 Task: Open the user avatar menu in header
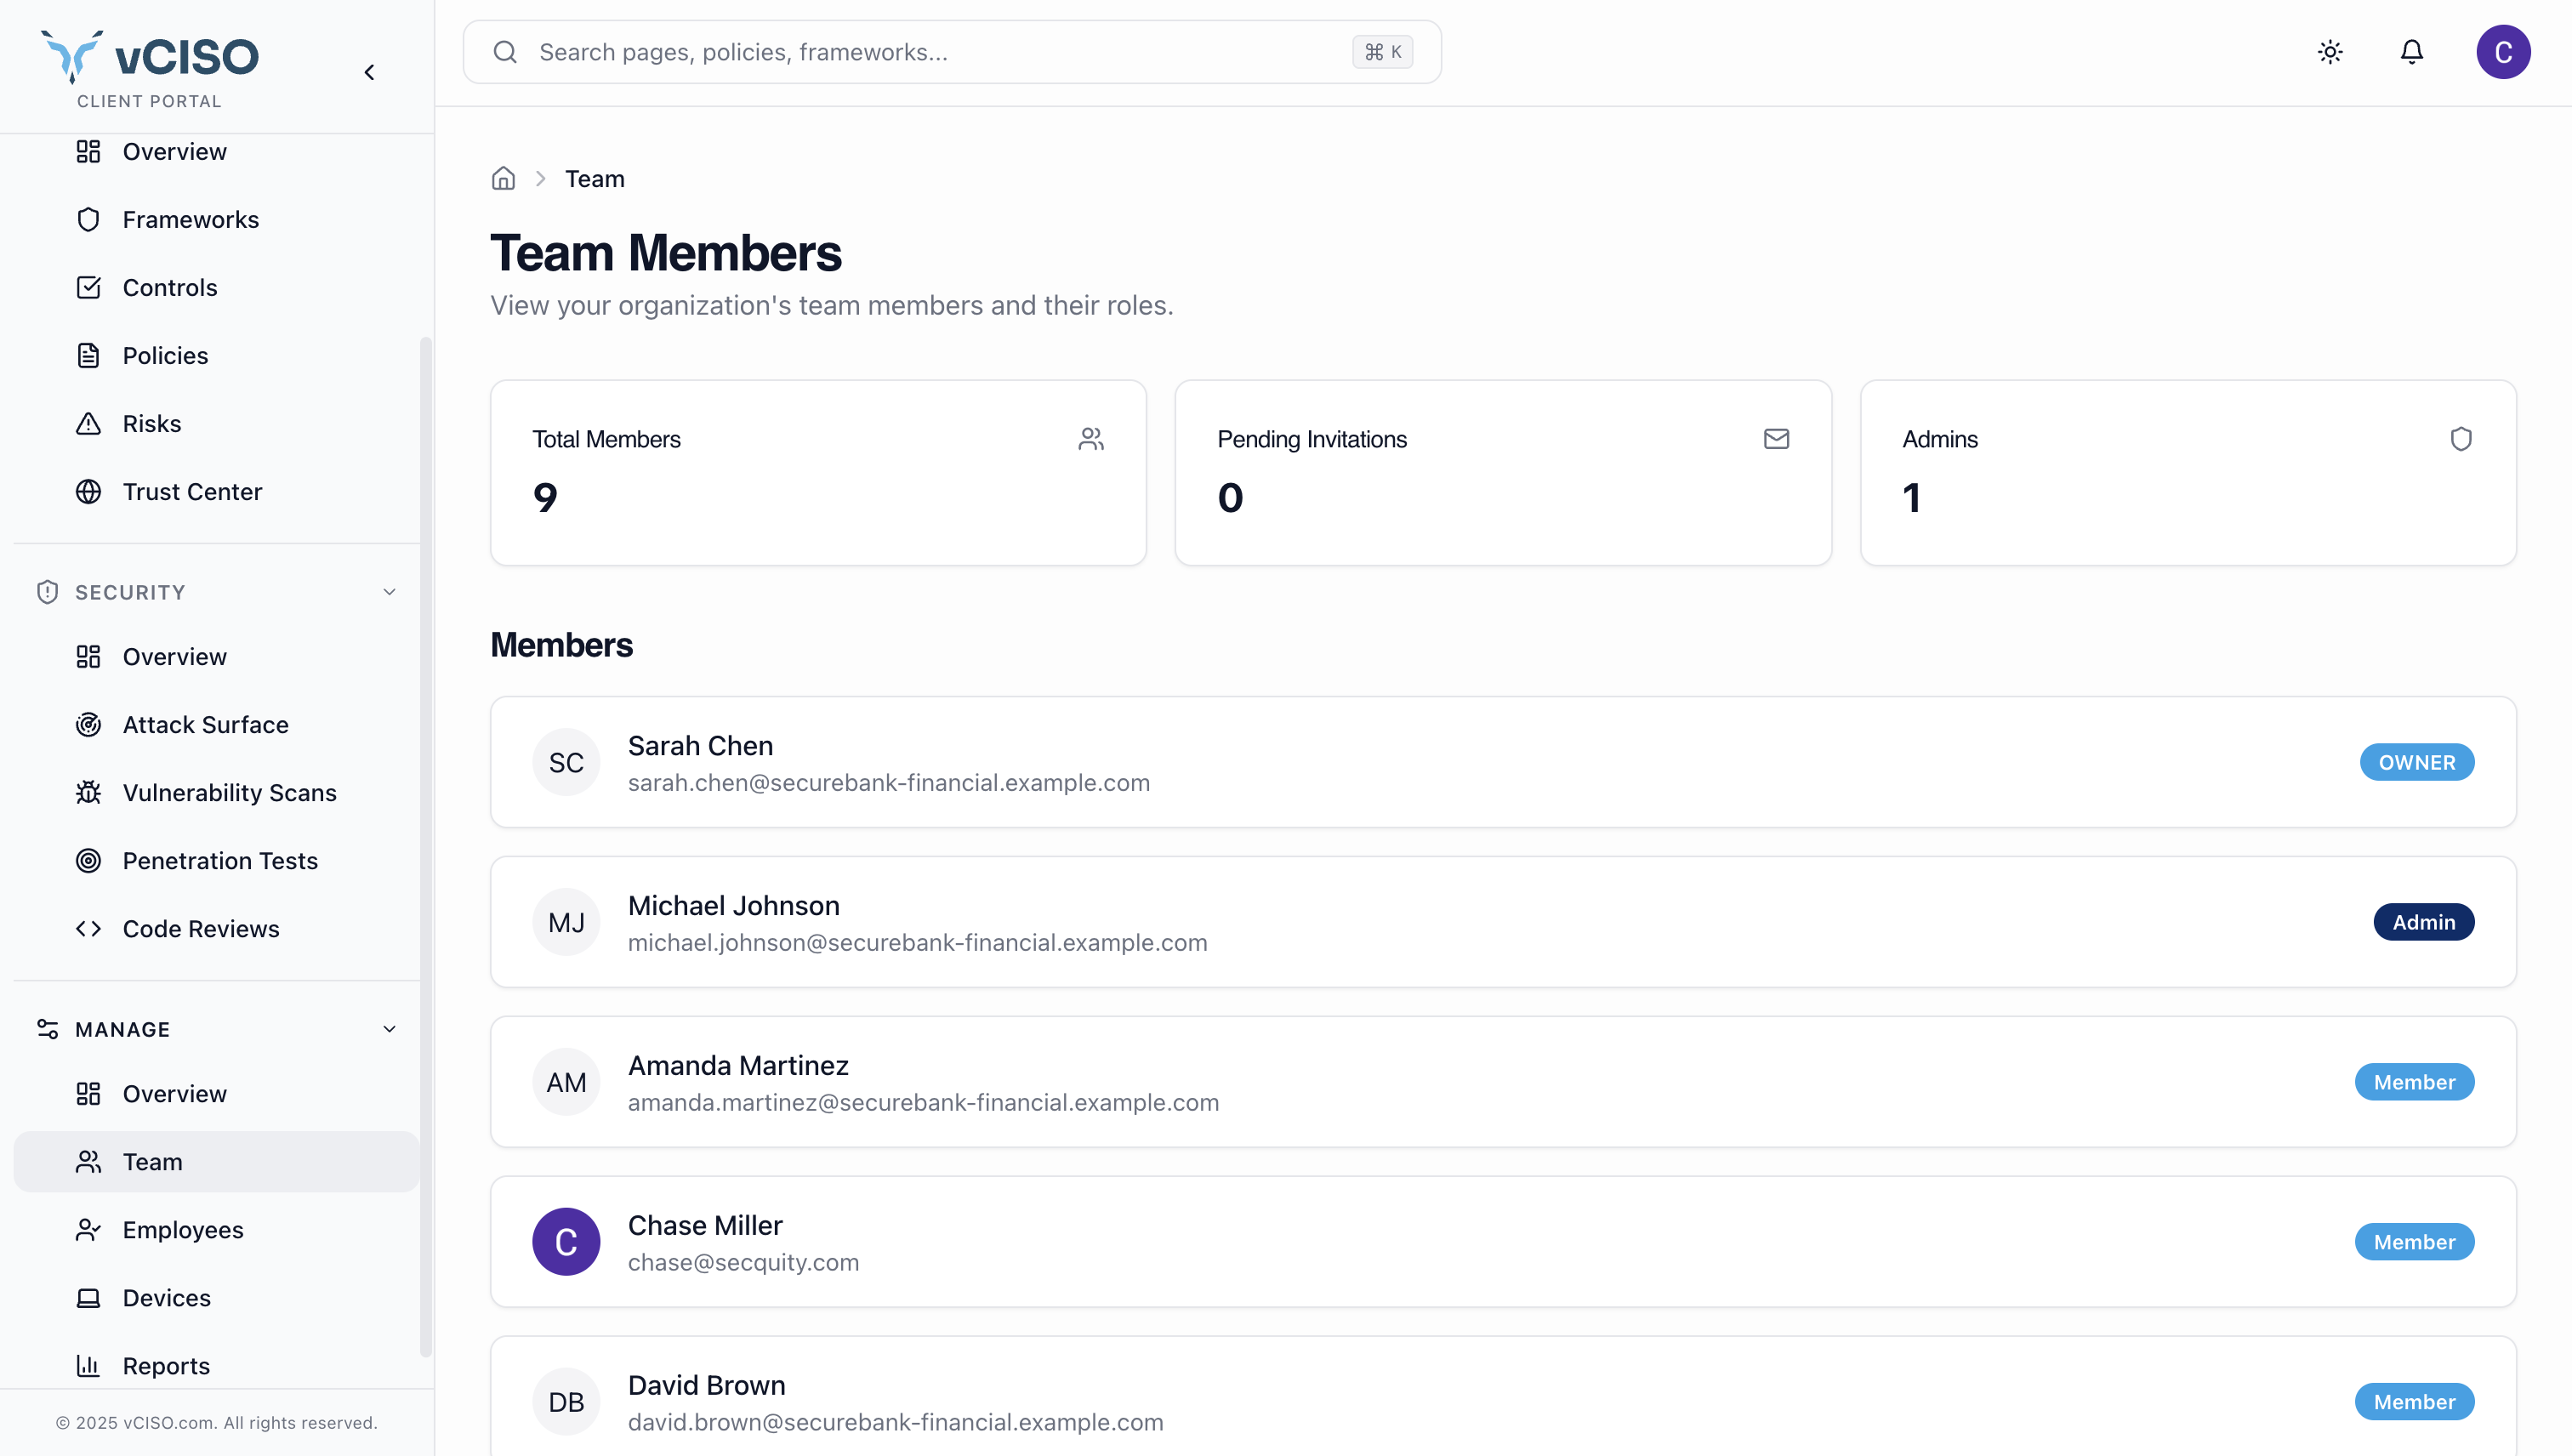[2503, 52]
